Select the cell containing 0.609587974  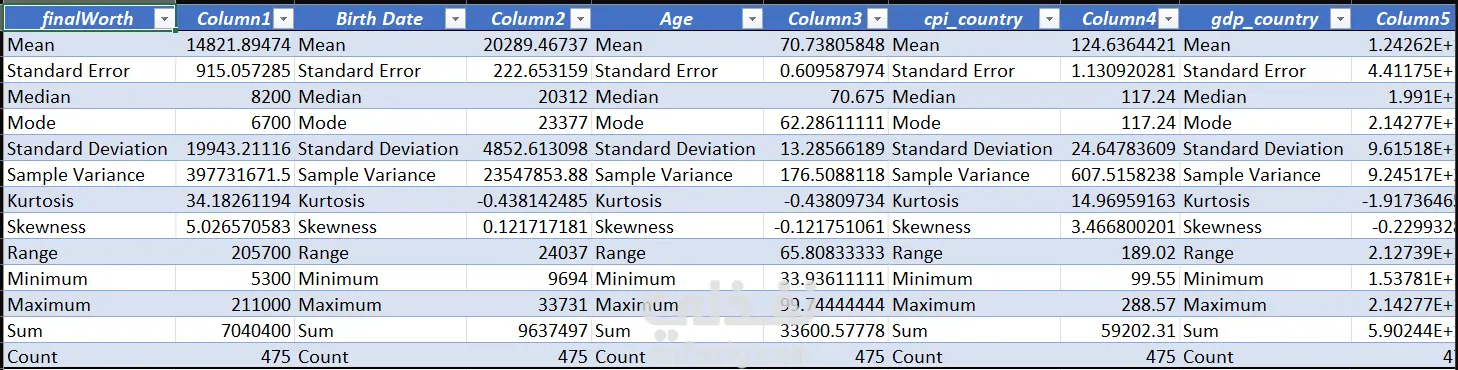(x=826, y=71)
